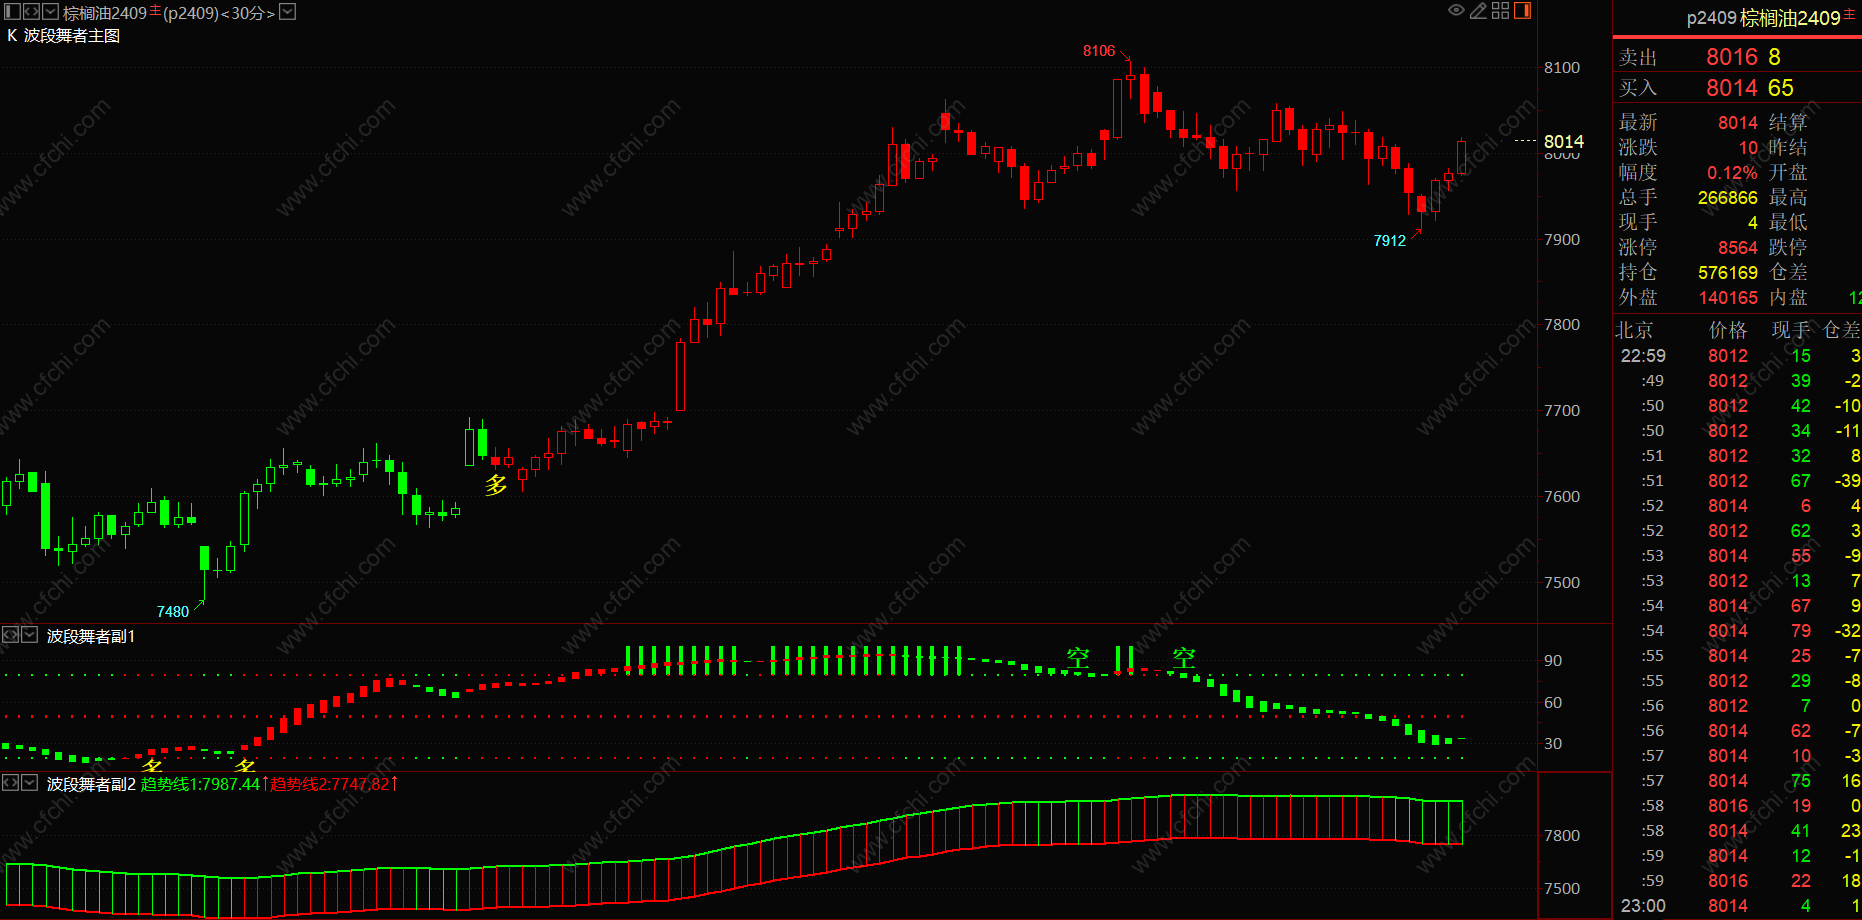Click the 价格 column header in the tick list
This screenshot has height=920, width=1862.
pyautogui.click(x=1728, y=330)
